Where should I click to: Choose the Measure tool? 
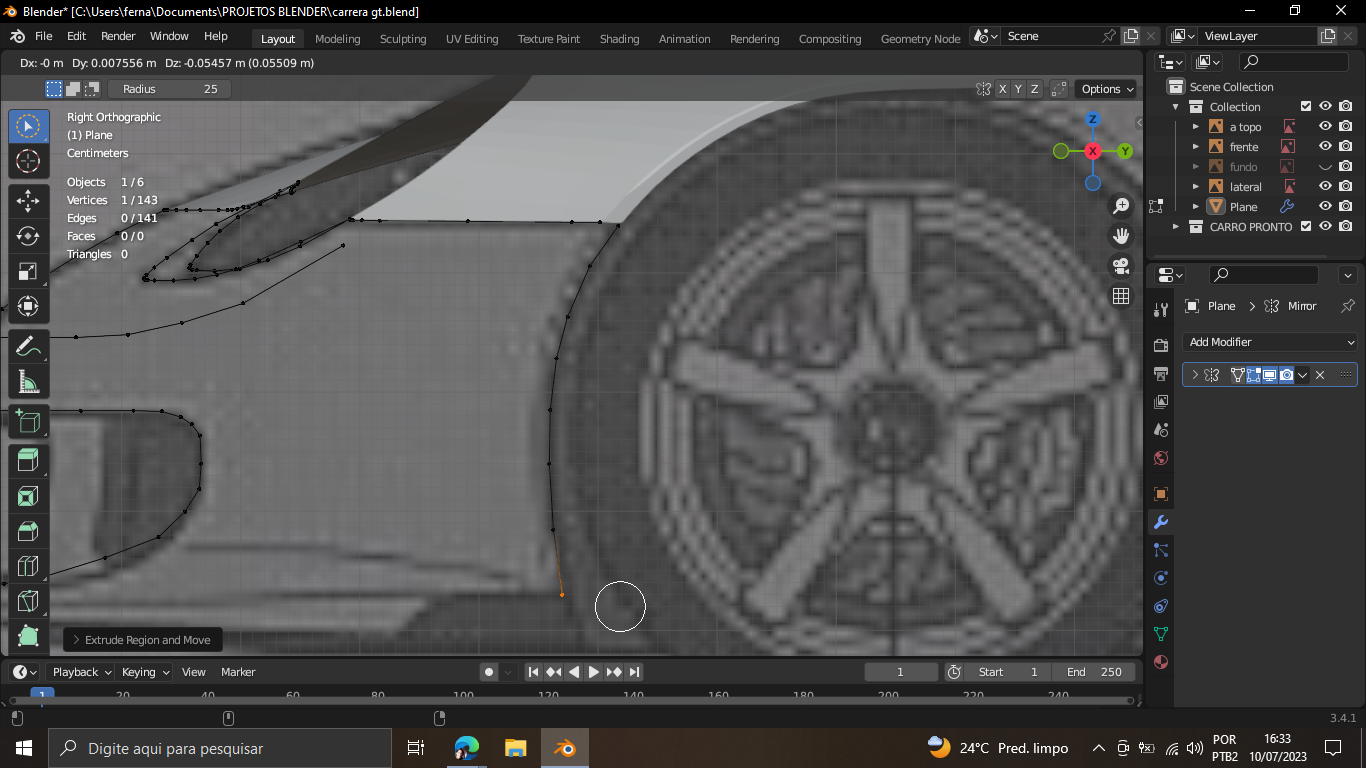point(28,381)
